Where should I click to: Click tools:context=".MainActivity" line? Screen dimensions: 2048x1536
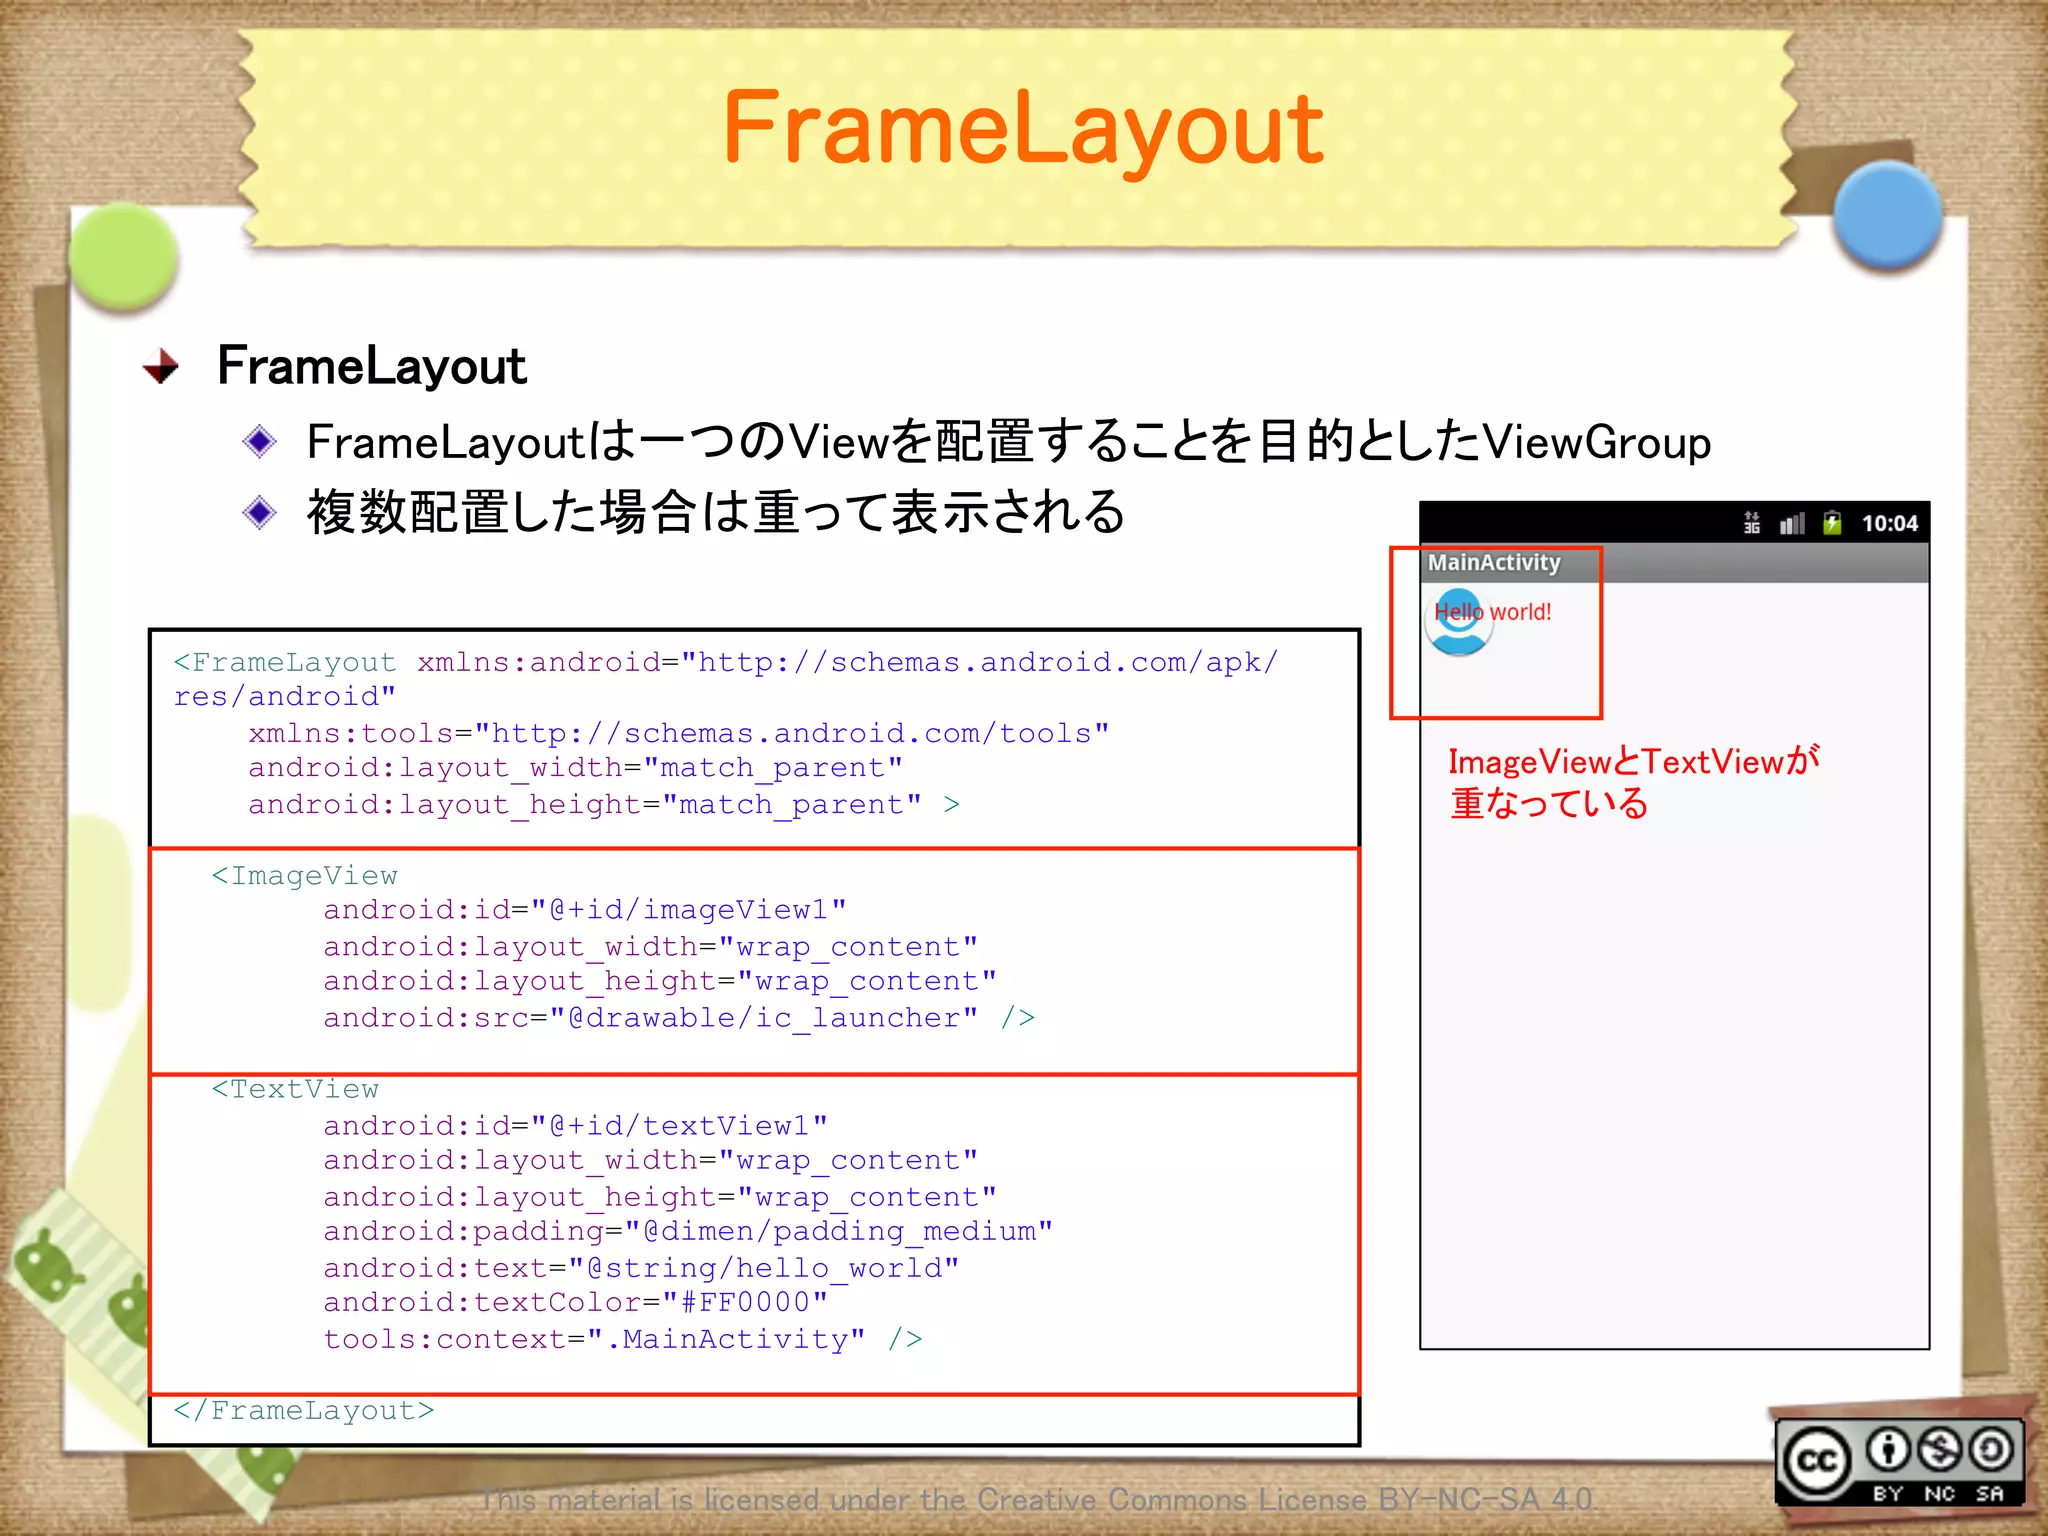tap(623, 1340)
